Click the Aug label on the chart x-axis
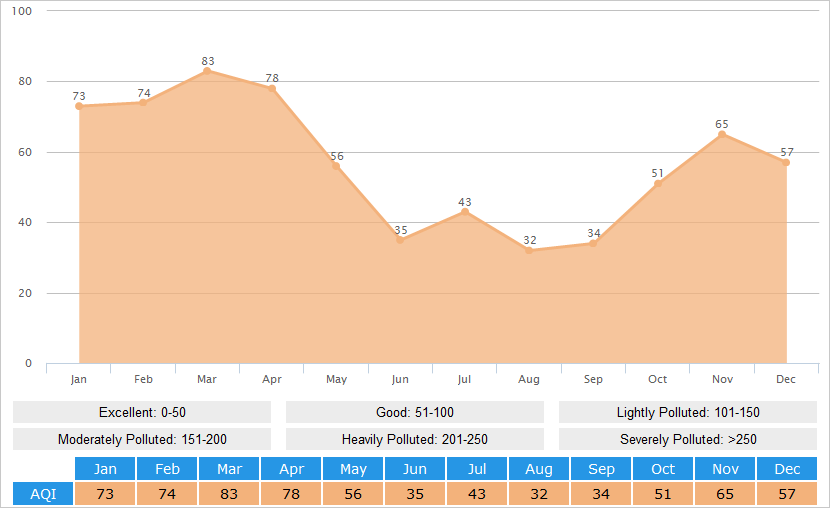The image size is (830, 508). (529, 379)
